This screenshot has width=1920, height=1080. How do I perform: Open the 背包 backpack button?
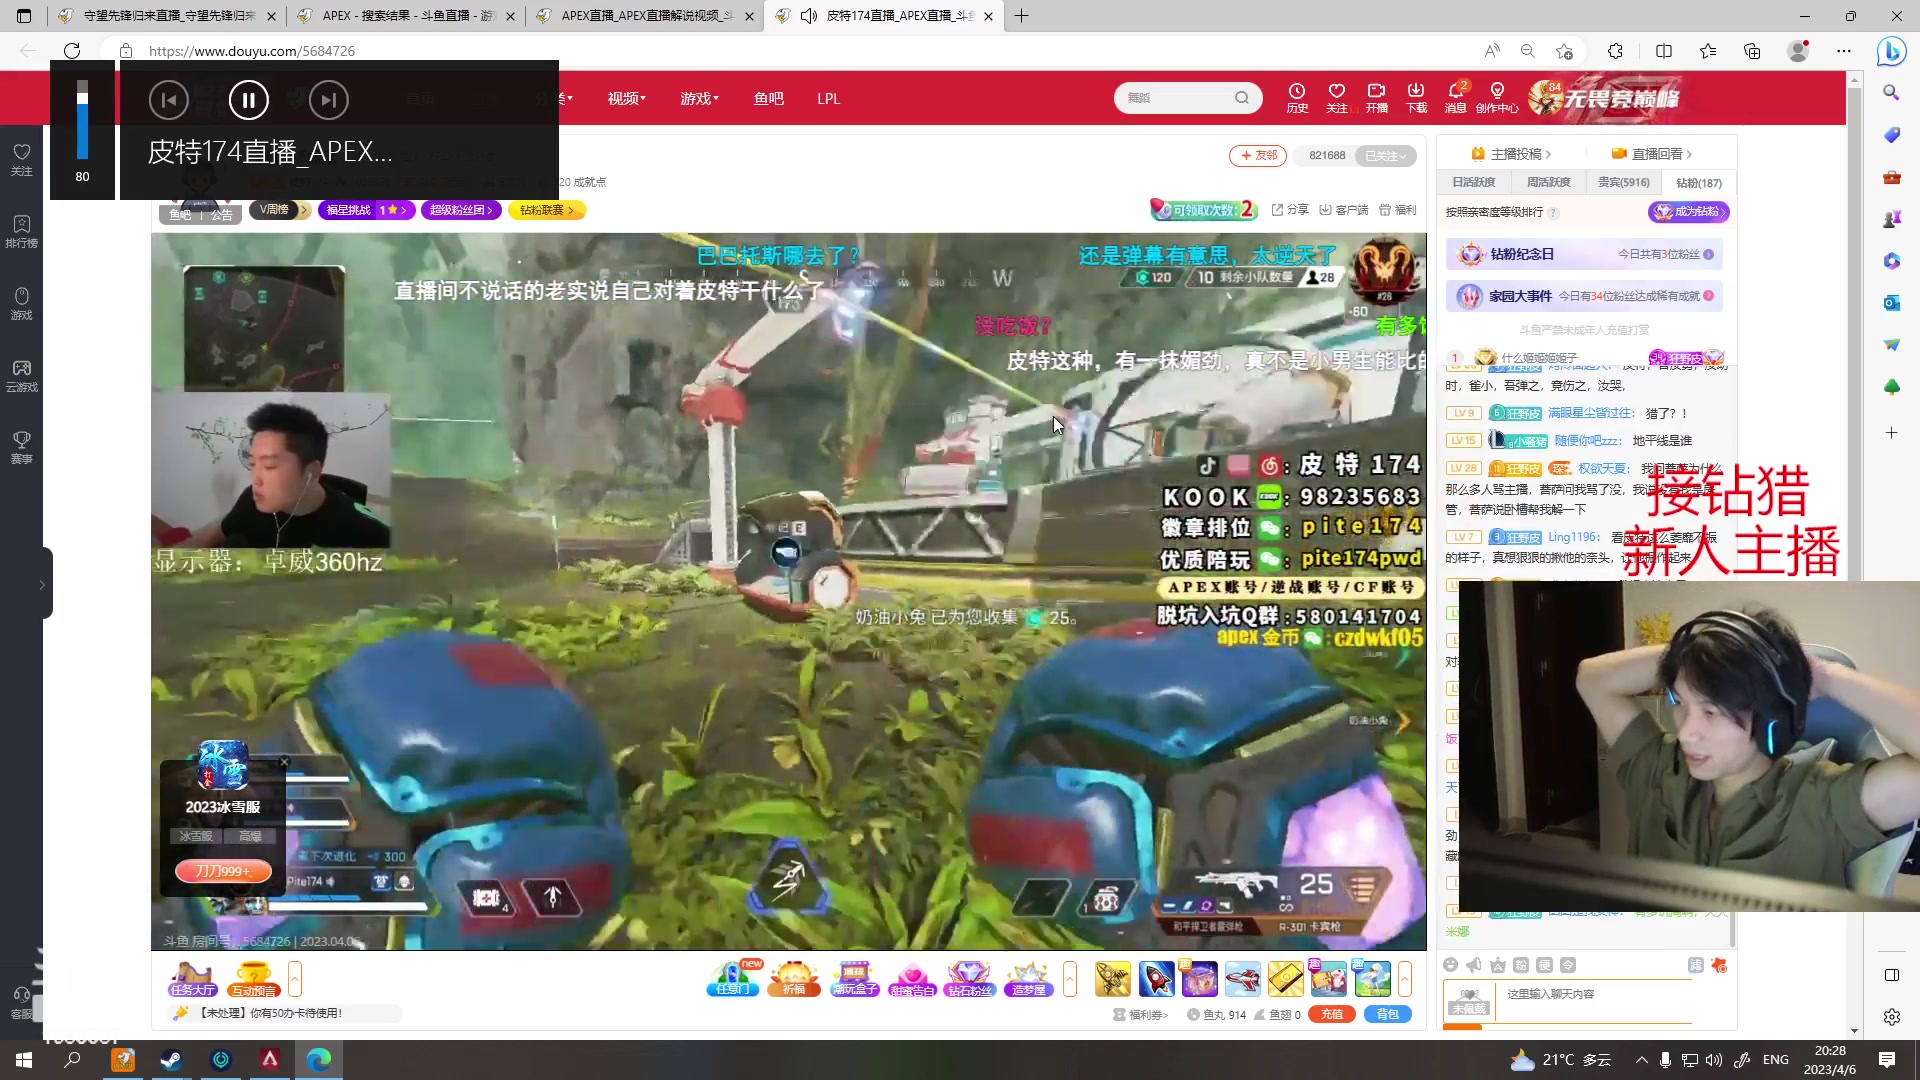(x=1388, y=1014)
